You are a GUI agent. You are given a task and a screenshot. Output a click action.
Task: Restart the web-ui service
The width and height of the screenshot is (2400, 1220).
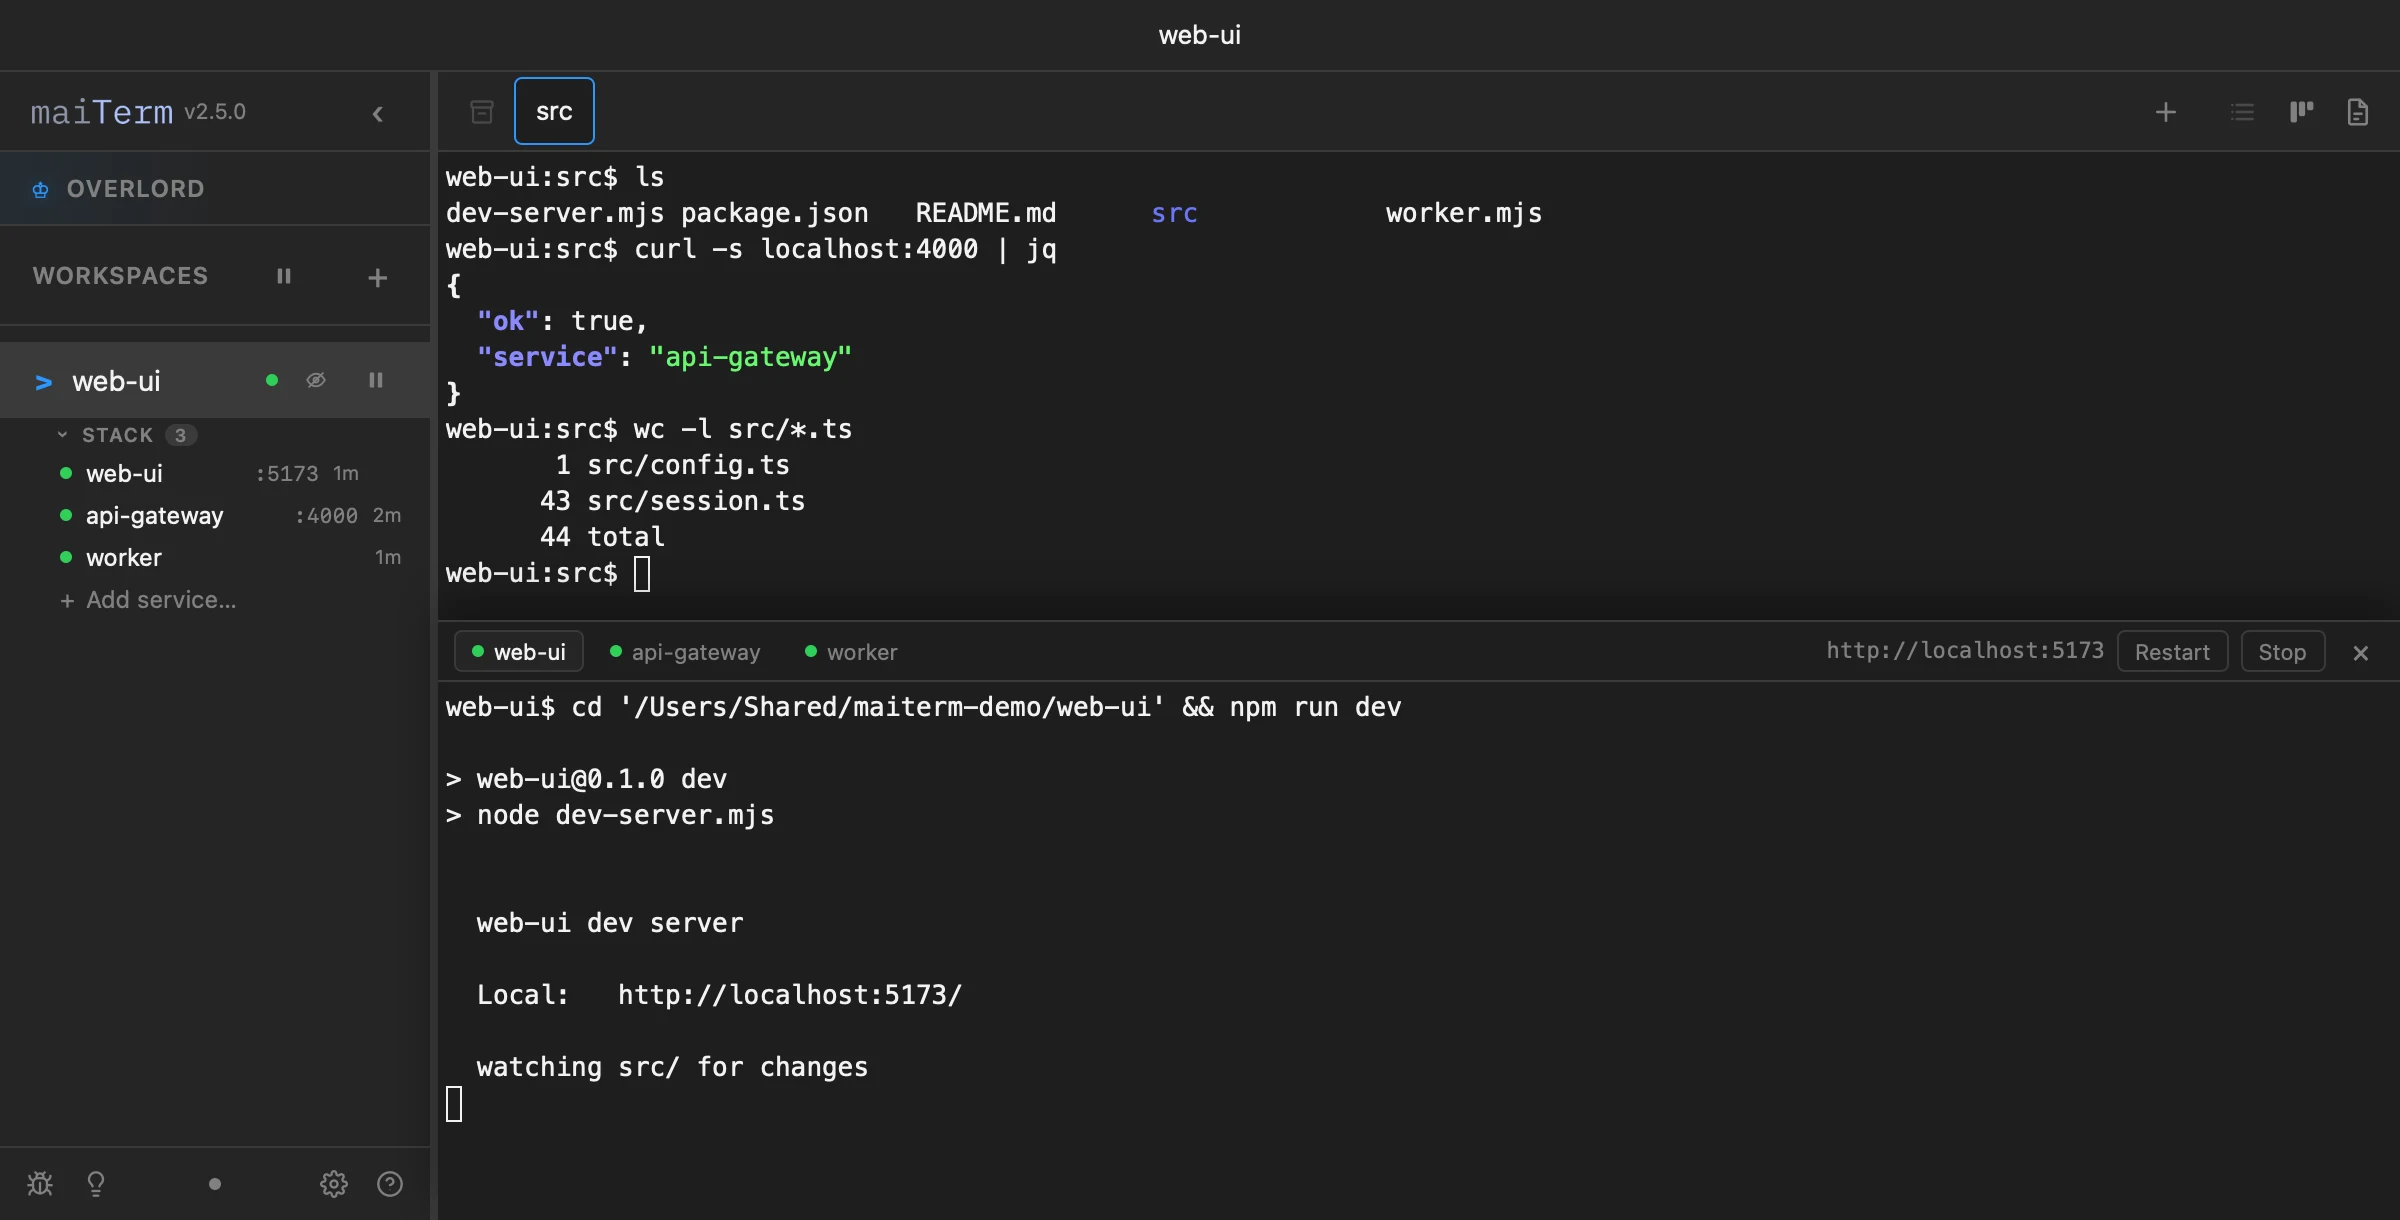click(x=2172, y=652)
